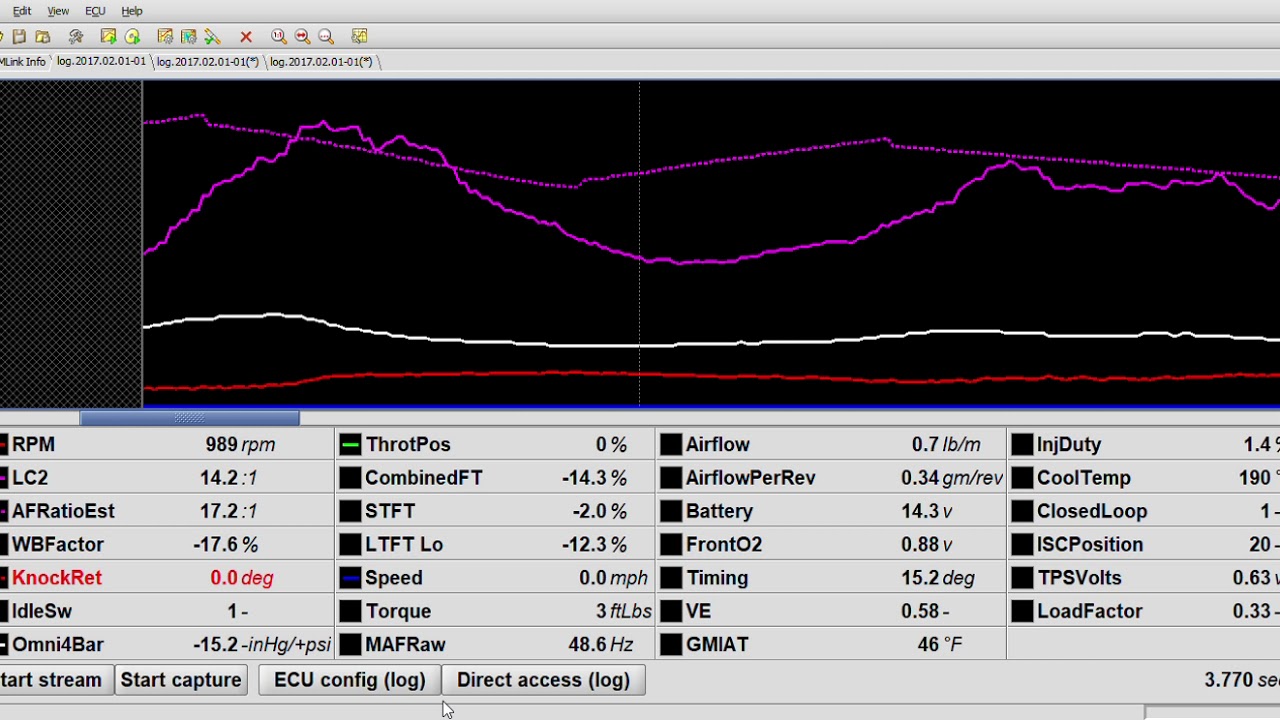Click the zoom out magnifier icon
Screen dimensions: 1280x720
tap(326, 36)
